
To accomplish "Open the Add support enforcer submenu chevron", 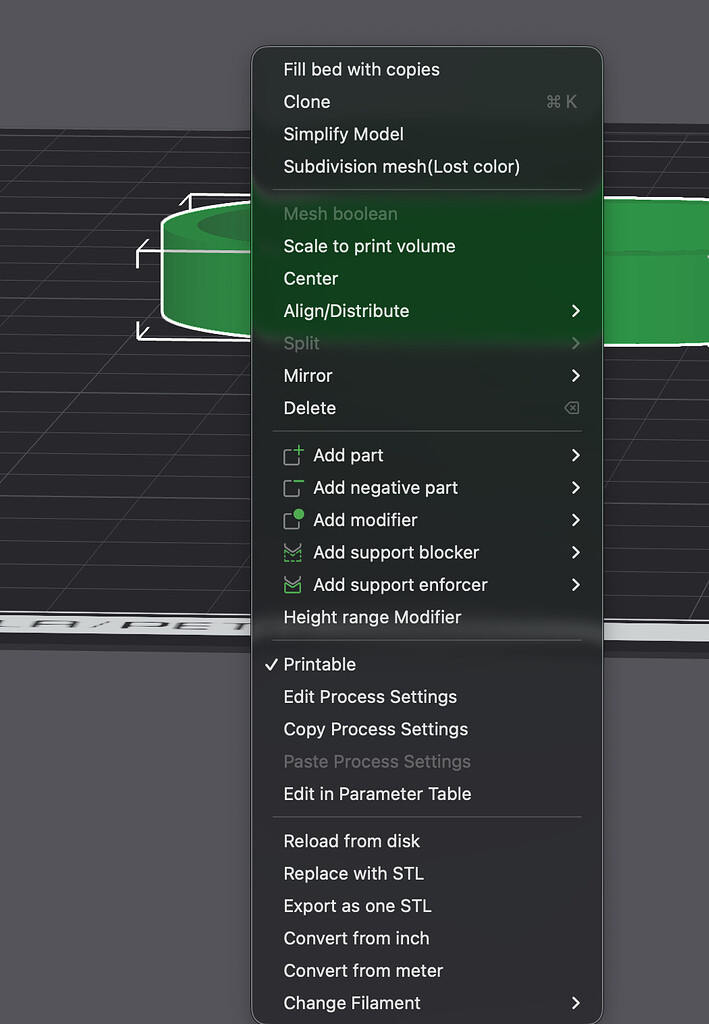I will tap(575, 584).
